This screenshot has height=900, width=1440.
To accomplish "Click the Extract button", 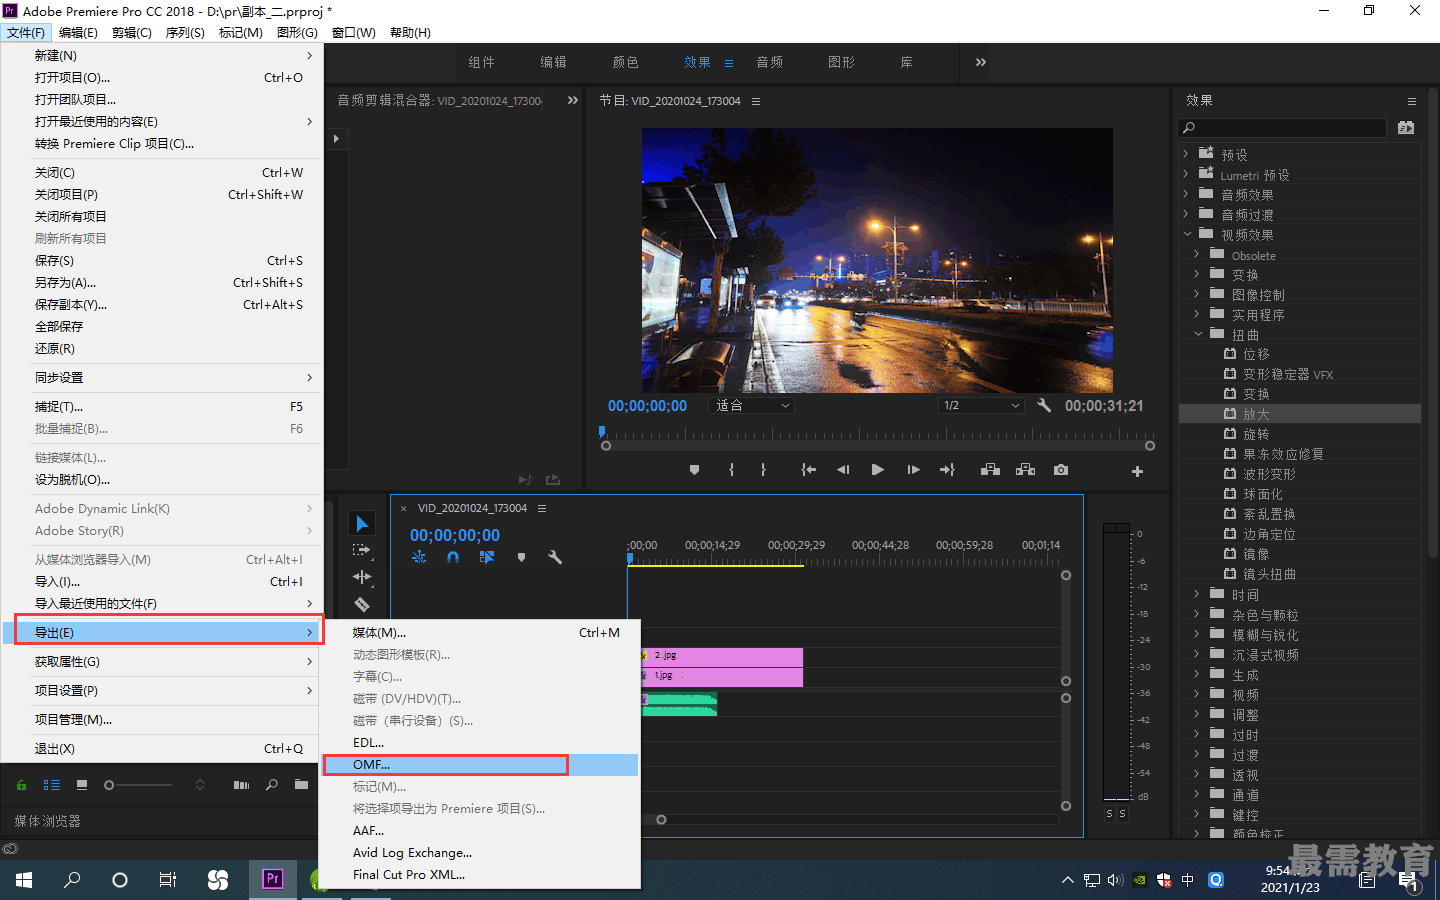I will click(1025, 470).
